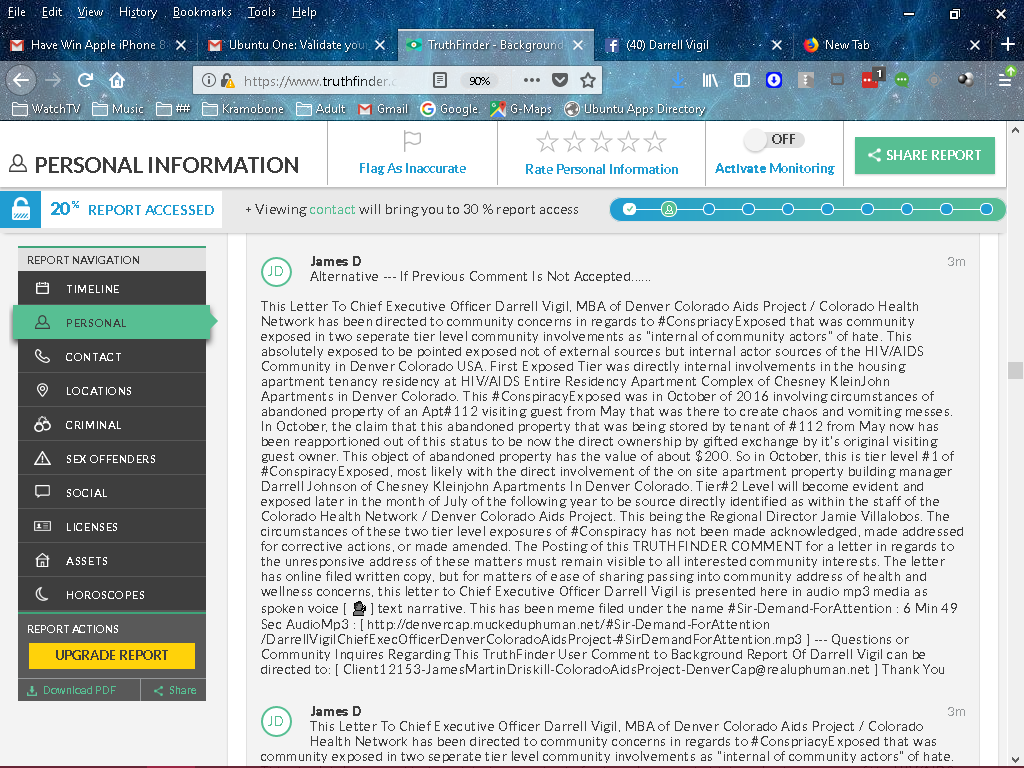The image size is (1024, 768).
Task: Bookmark this page with the star icon
Action: 588,80
